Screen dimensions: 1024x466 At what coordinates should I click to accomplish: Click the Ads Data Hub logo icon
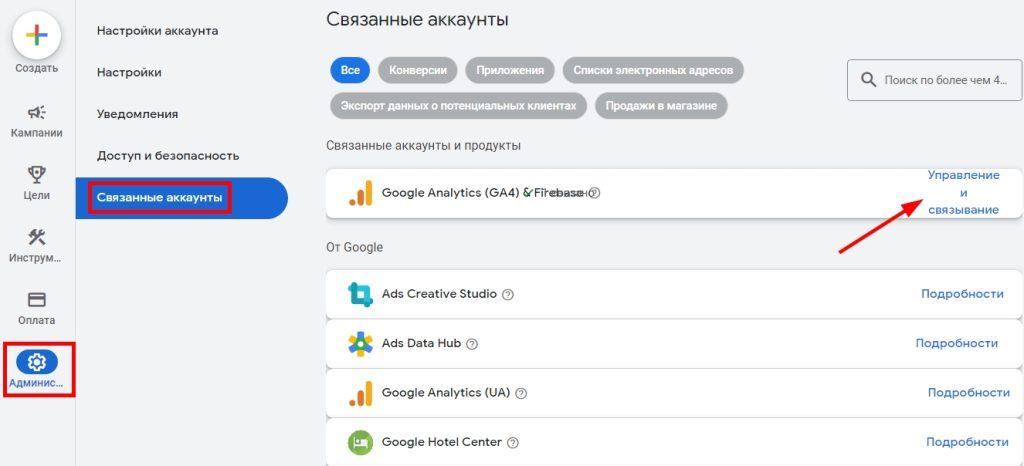point(360,343)
